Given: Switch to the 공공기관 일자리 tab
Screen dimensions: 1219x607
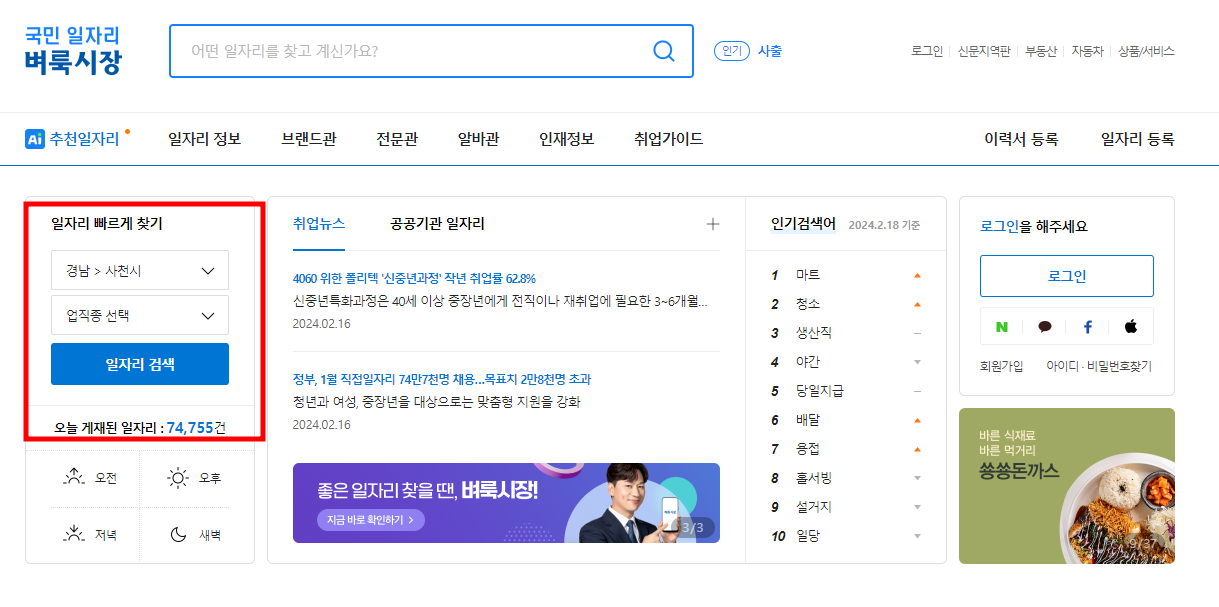Looking at the screenshot, I should pos(437,224).
